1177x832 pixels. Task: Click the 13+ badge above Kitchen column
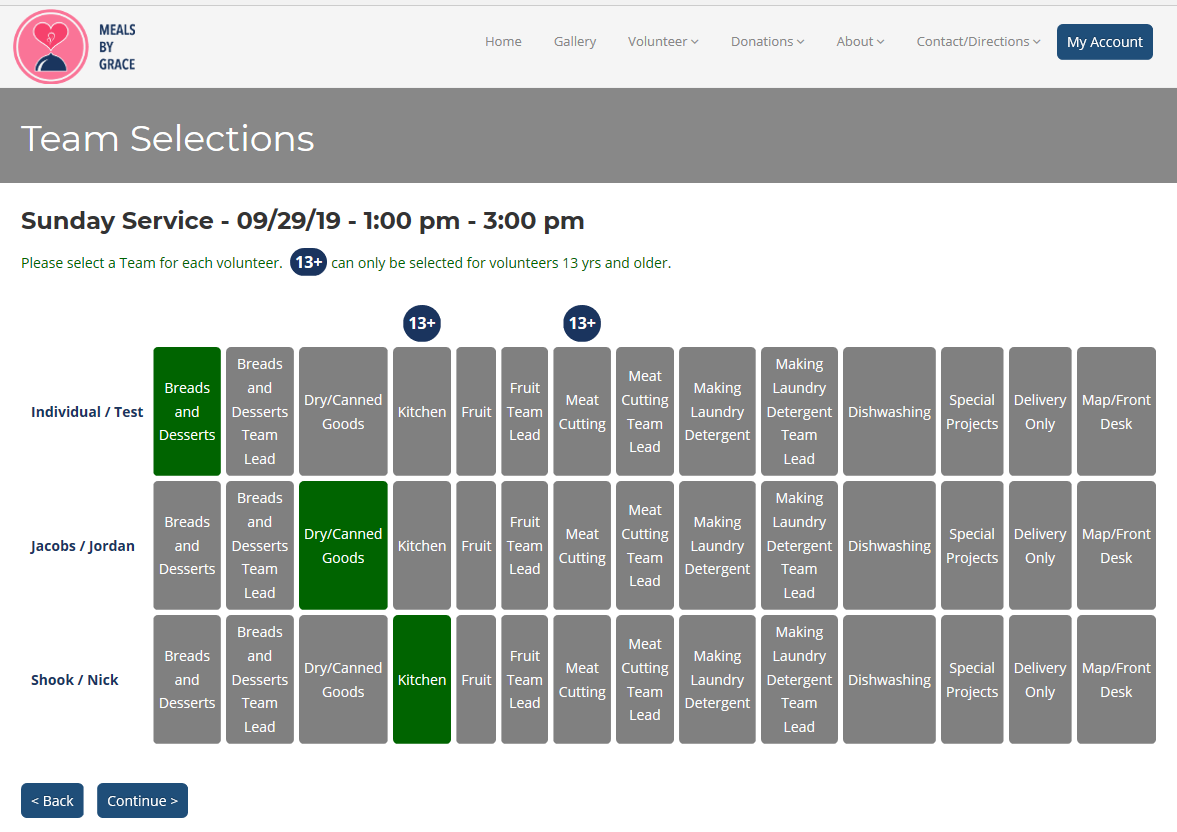(x=422, y=323)
